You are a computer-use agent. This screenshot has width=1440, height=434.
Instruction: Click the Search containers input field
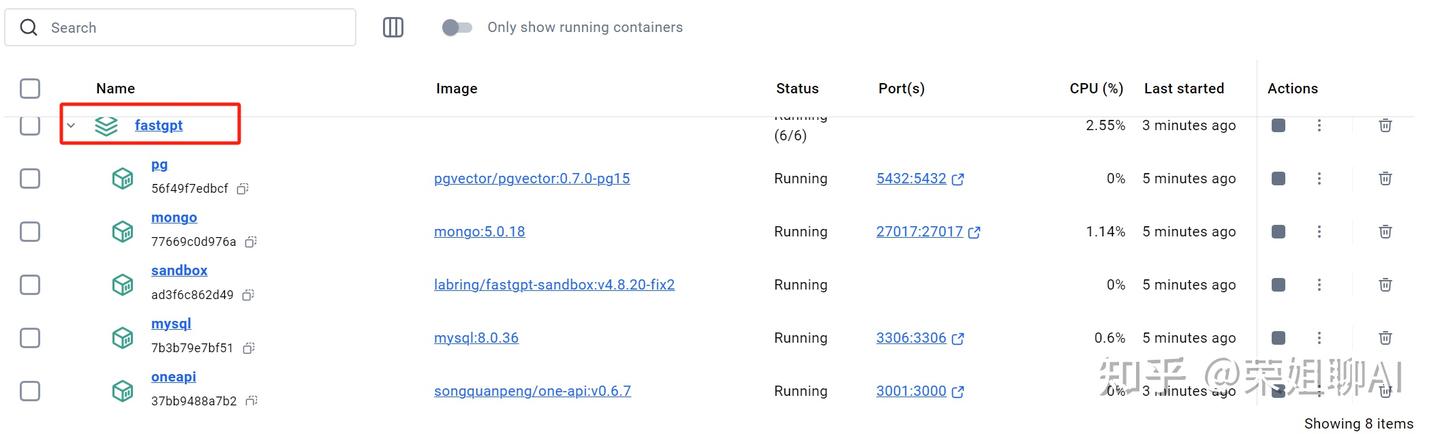[180, 28]
